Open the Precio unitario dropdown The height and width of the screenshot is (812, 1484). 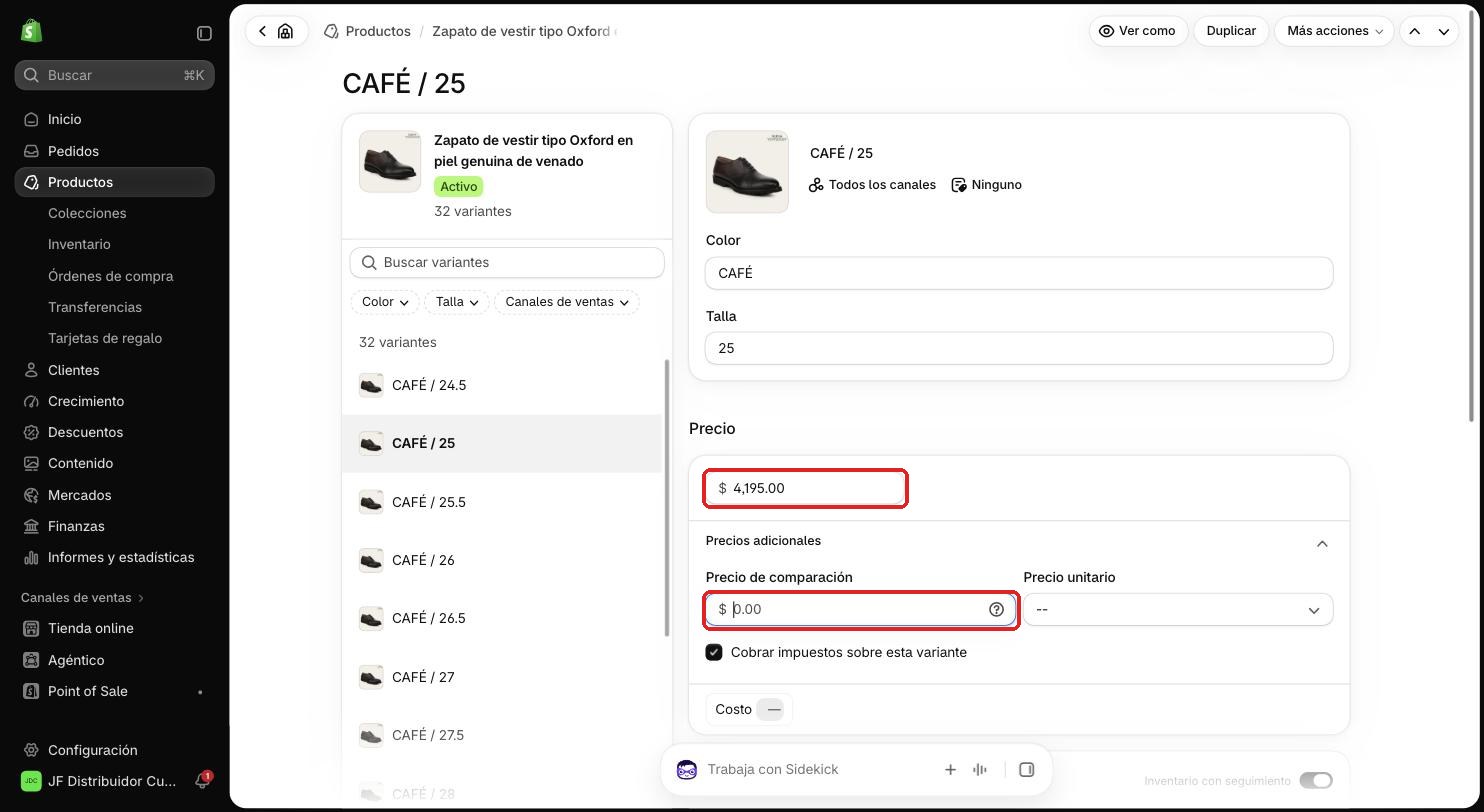coord(1178,610)
